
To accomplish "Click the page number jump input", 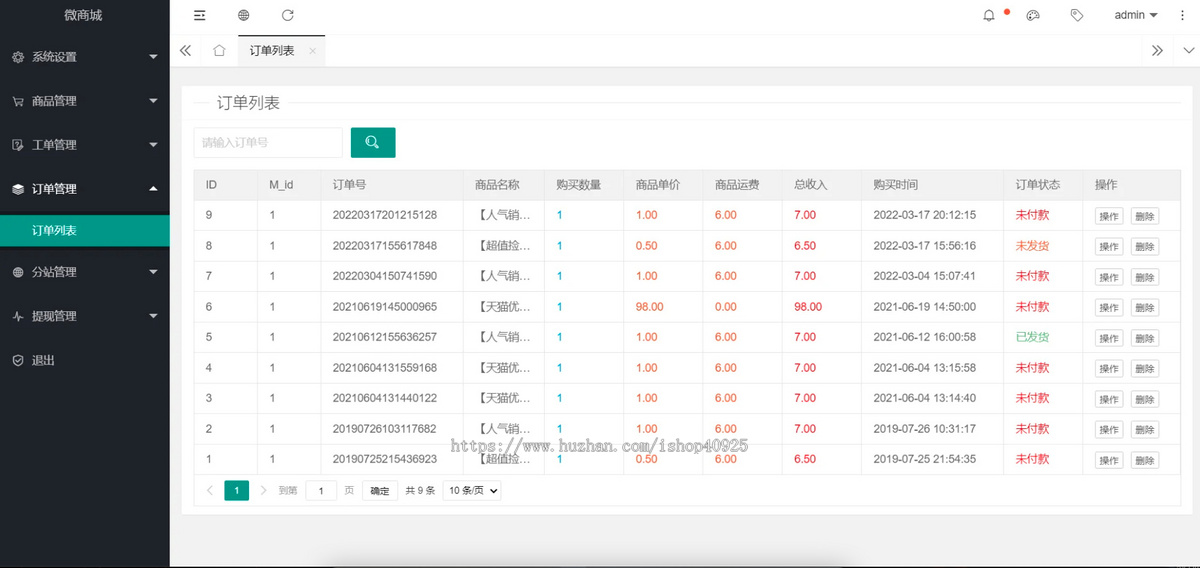I will pos(321,491).
